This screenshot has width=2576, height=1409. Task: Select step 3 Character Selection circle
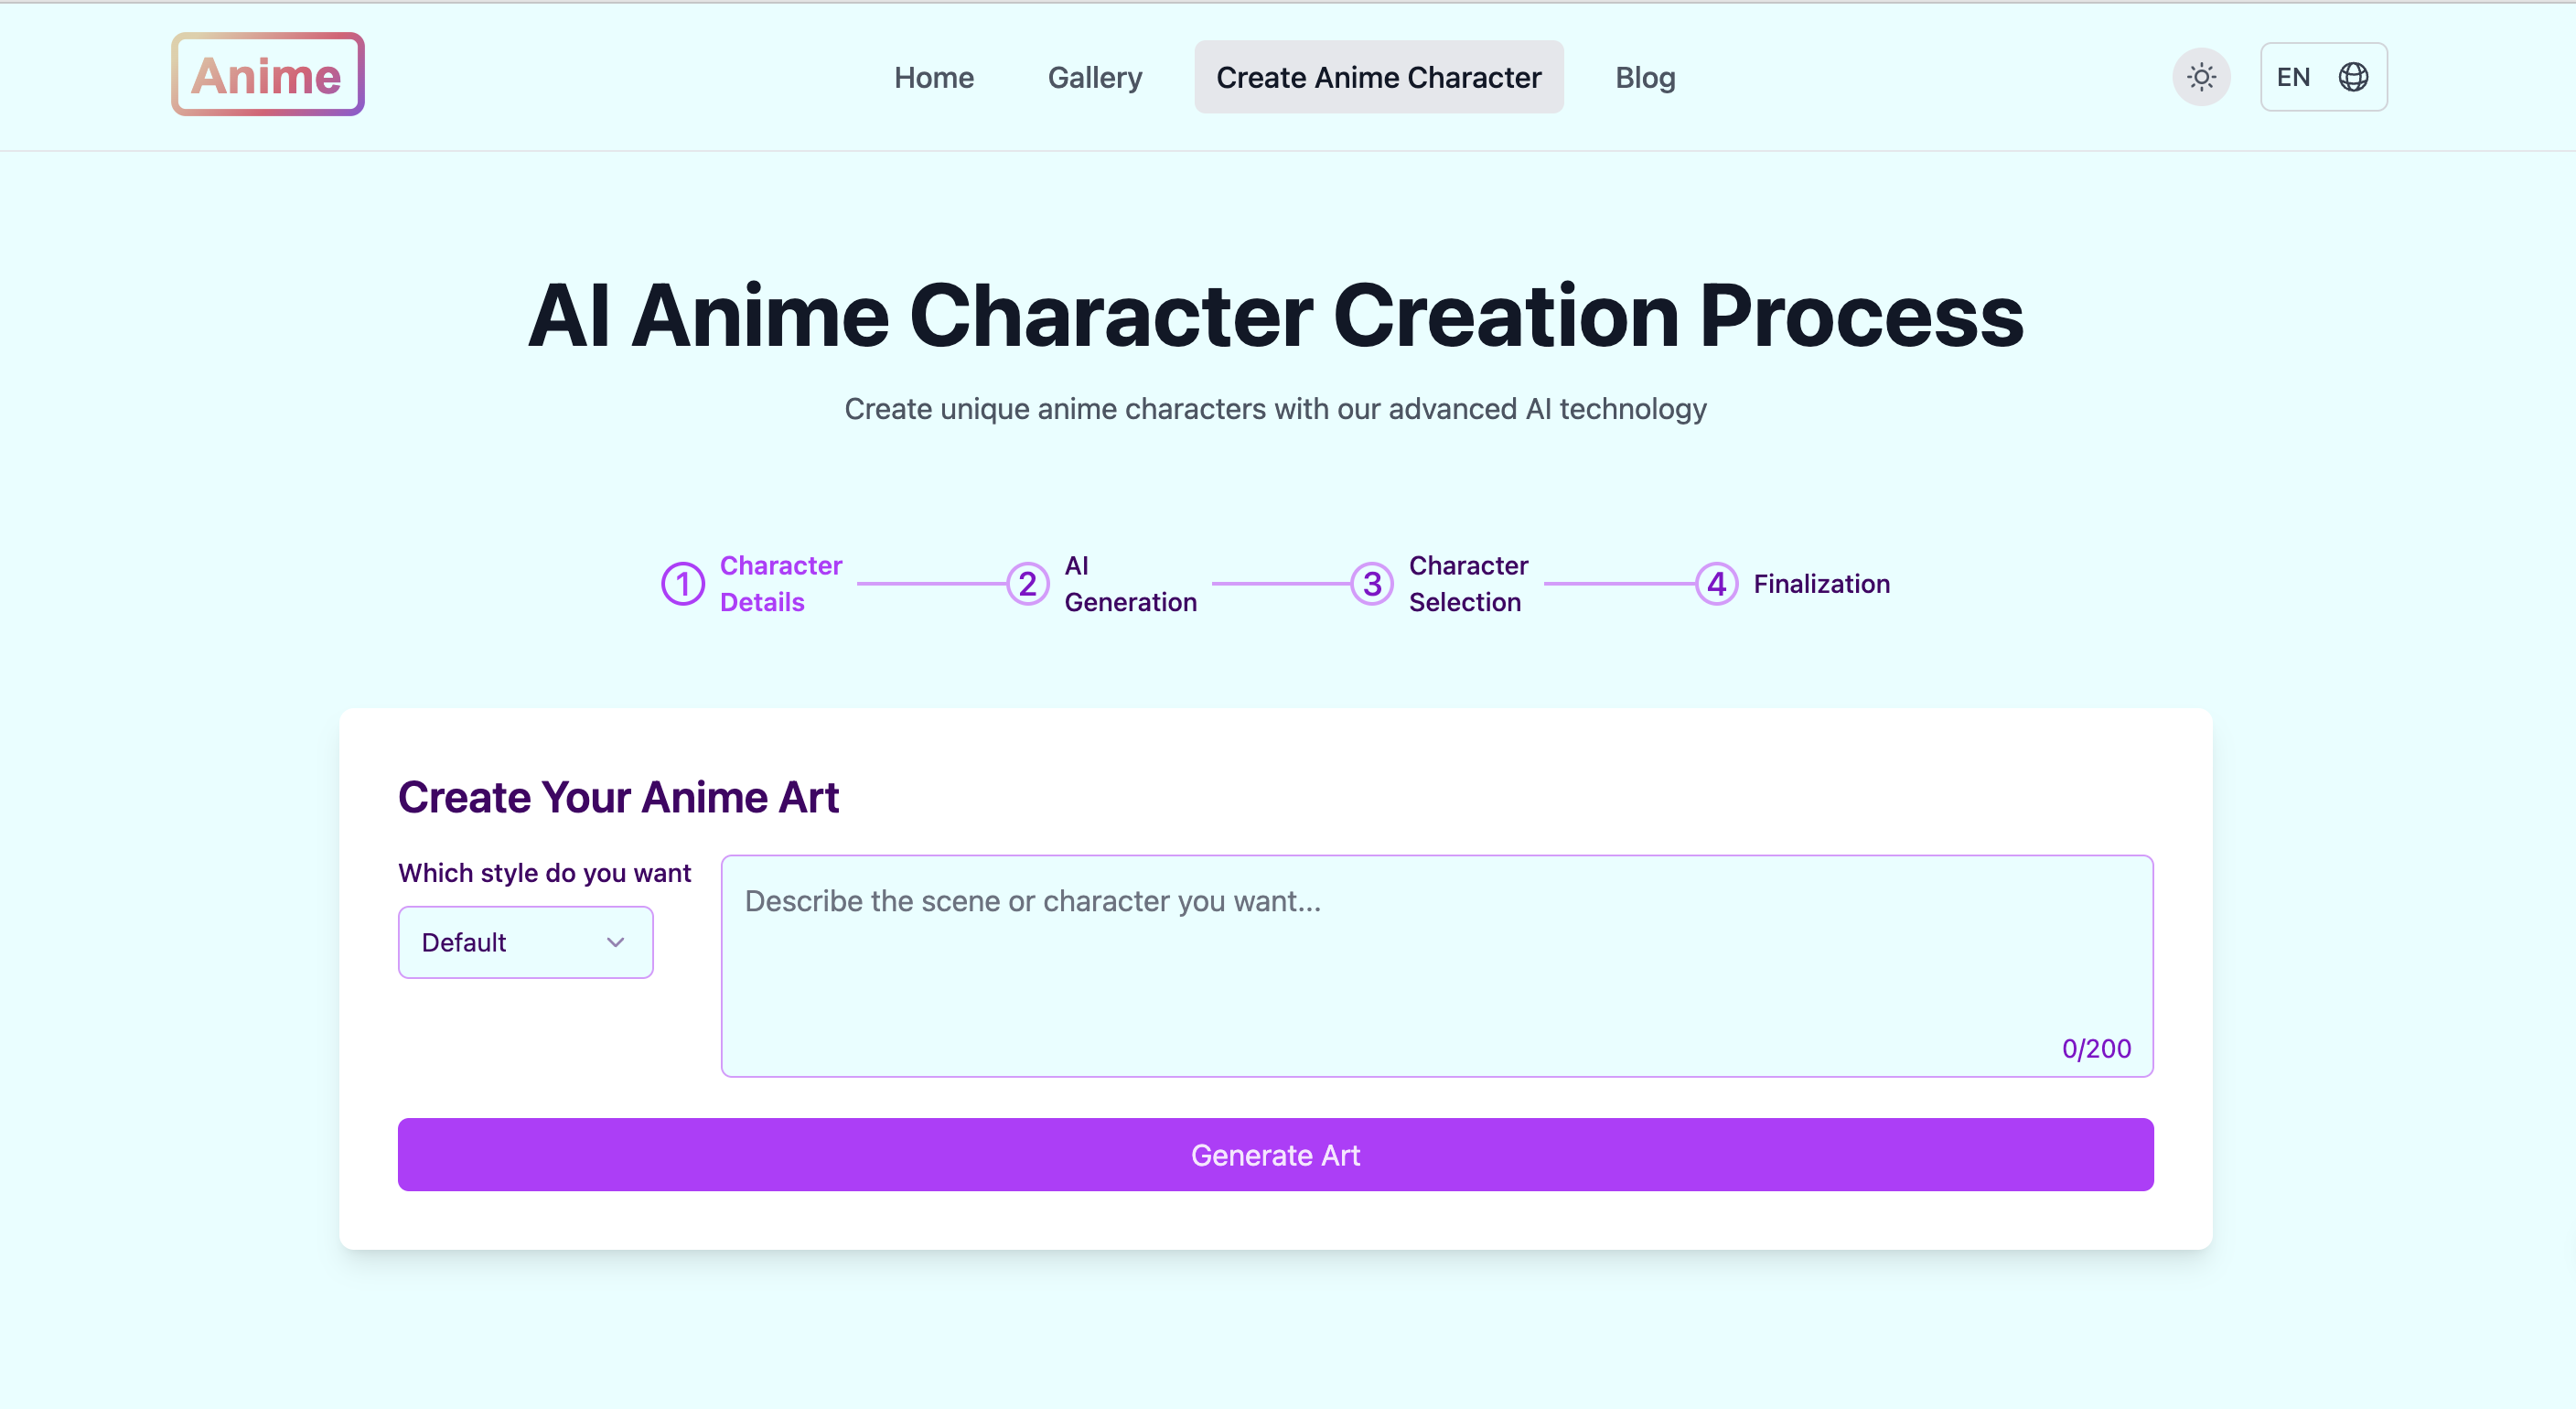tap(1371, 583)
